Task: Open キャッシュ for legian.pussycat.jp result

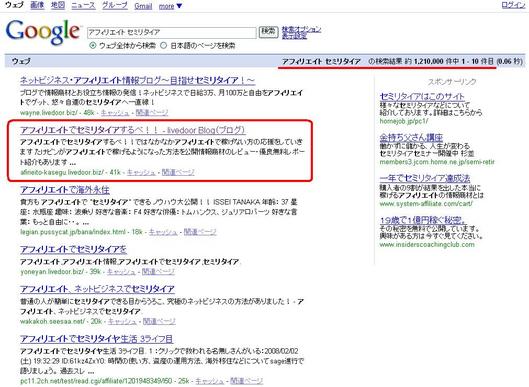Action: [x=163, y=232]
